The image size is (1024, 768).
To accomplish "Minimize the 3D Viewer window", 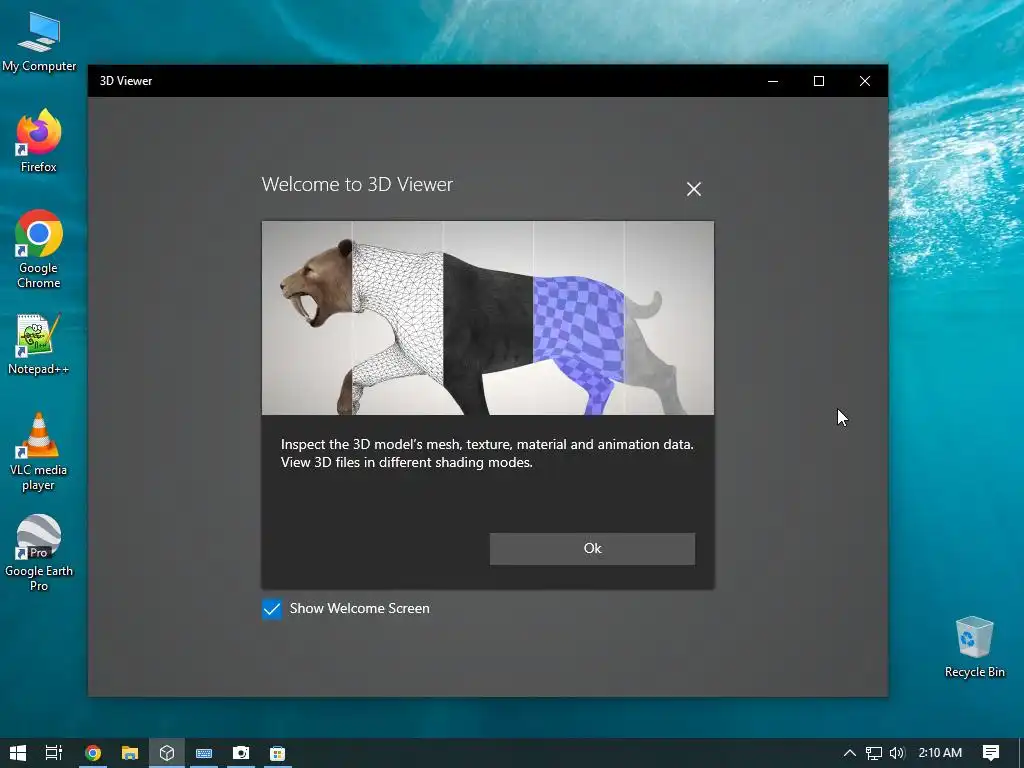I will (x=773, y=81).
